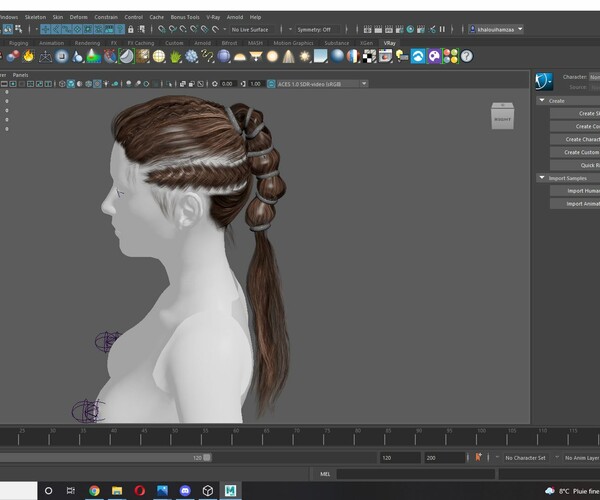Open the Skeleton menu

point(35,17)
